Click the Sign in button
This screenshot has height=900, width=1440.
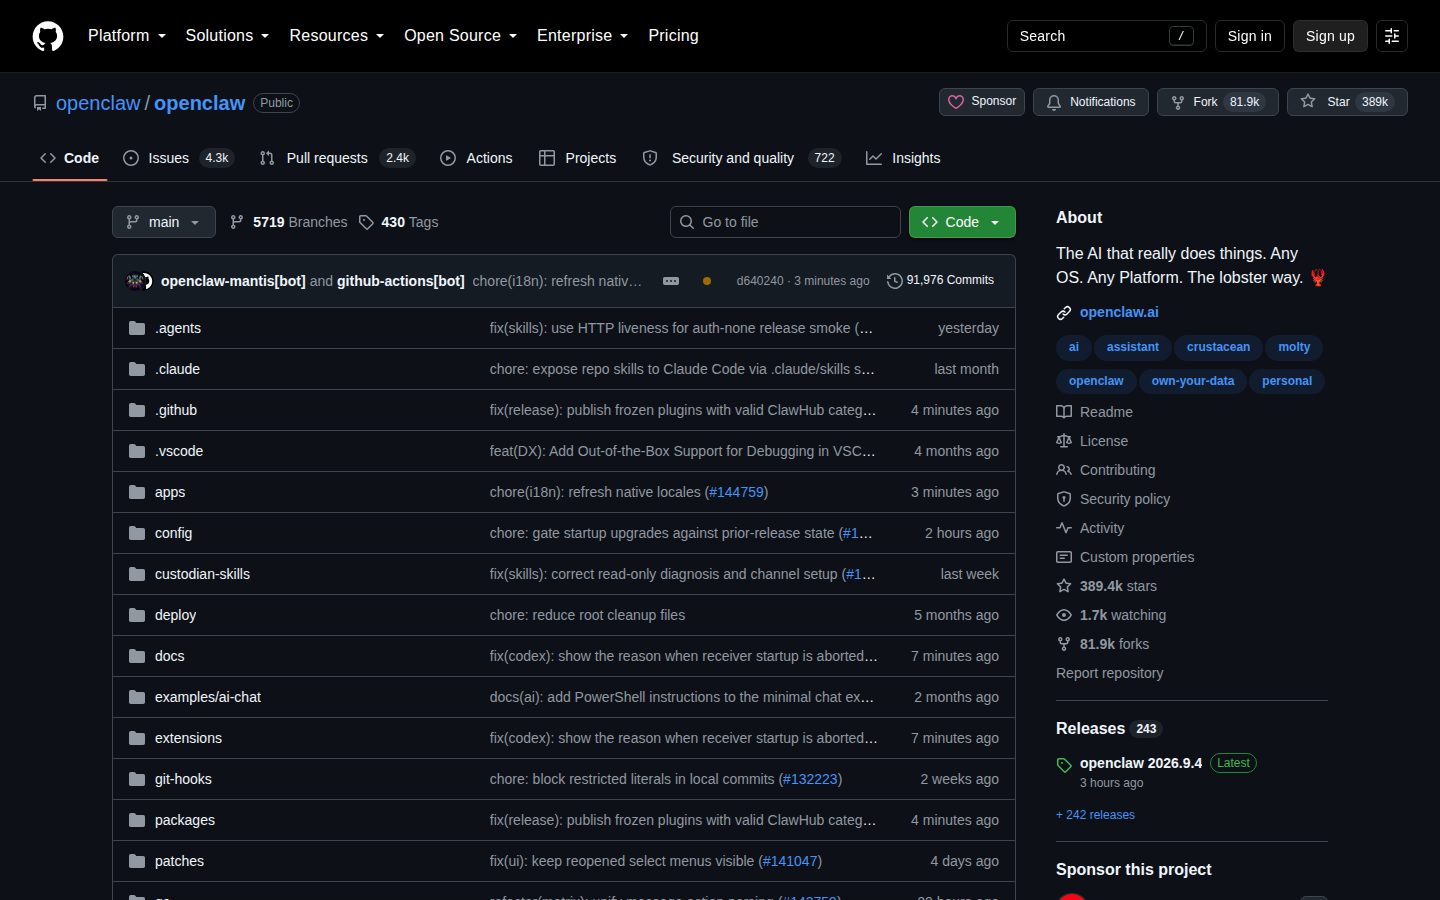1249,36
